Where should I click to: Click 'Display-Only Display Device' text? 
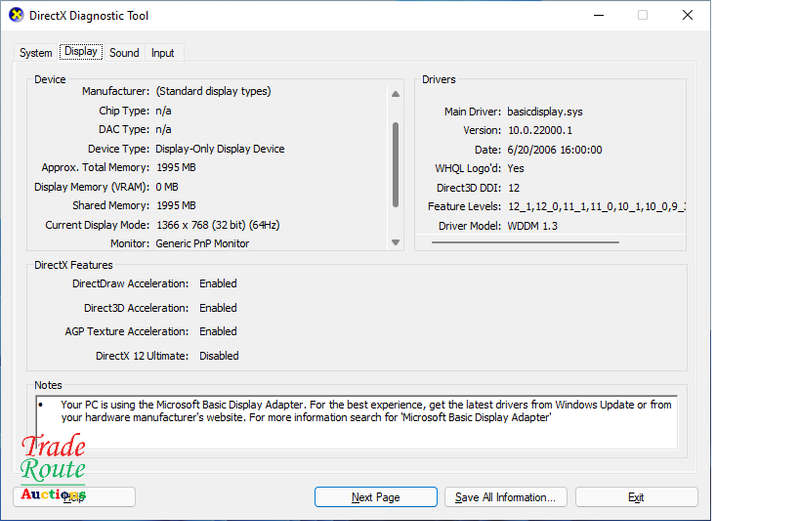coord(220,149)
